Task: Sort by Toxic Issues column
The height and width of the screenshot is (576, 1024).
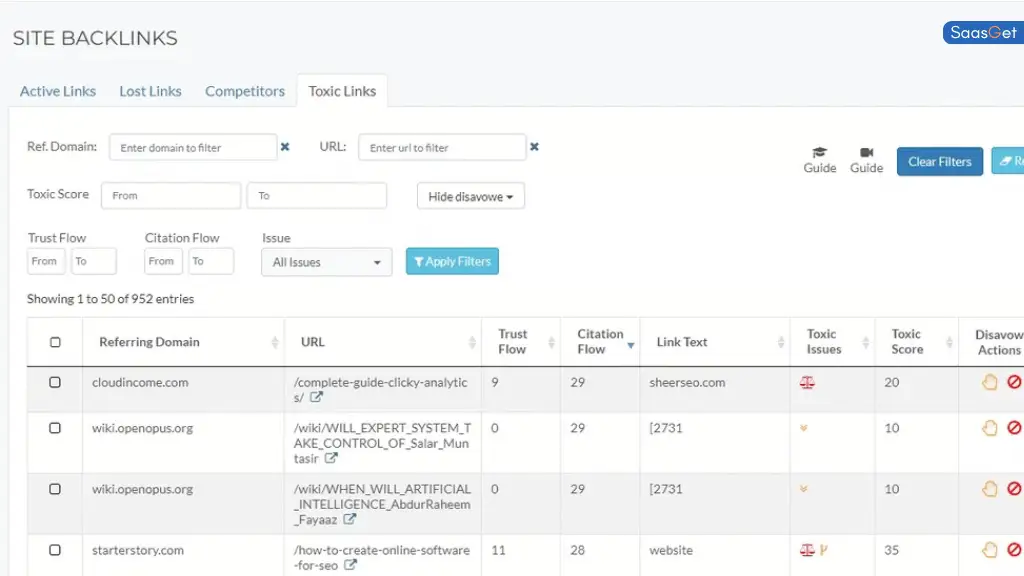Action: pyautogui.click(x=833, y=342)
